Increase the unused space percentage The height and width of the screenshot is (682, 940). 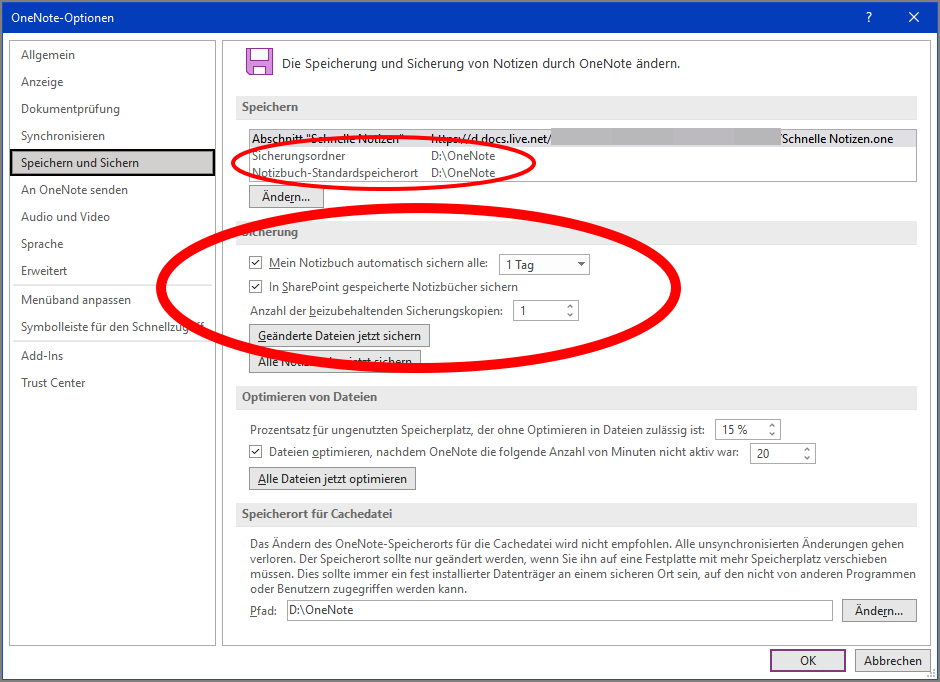772,426
